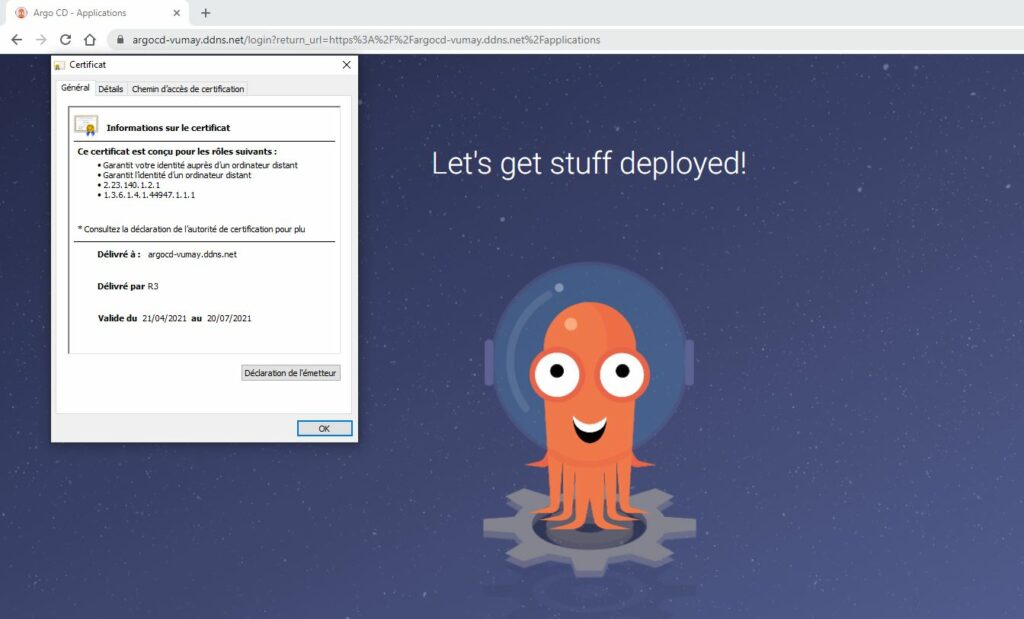Reload the Argo CD login page
Screen dimensions: 1024x619
tap(65, 40)
